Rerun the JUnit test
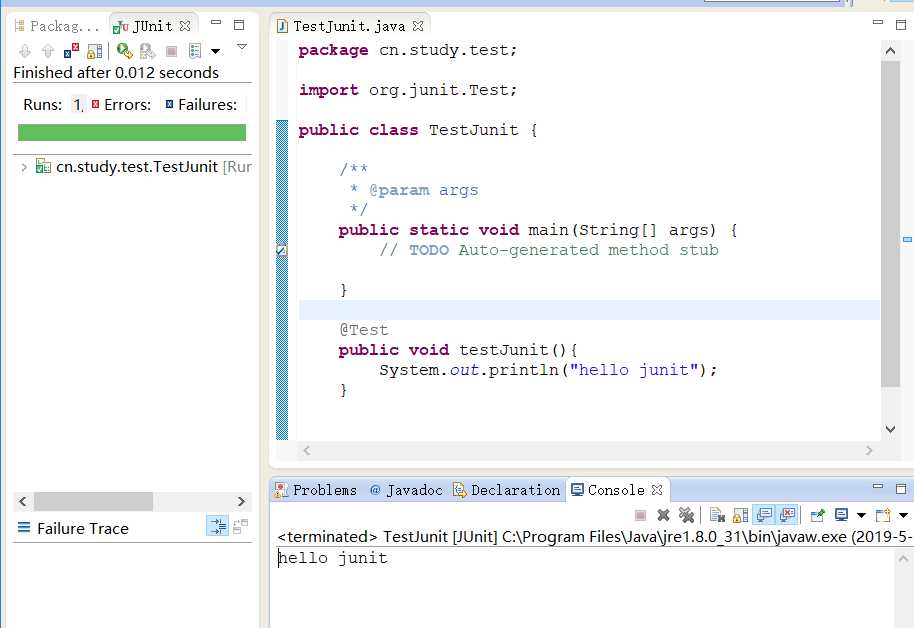 124,51
